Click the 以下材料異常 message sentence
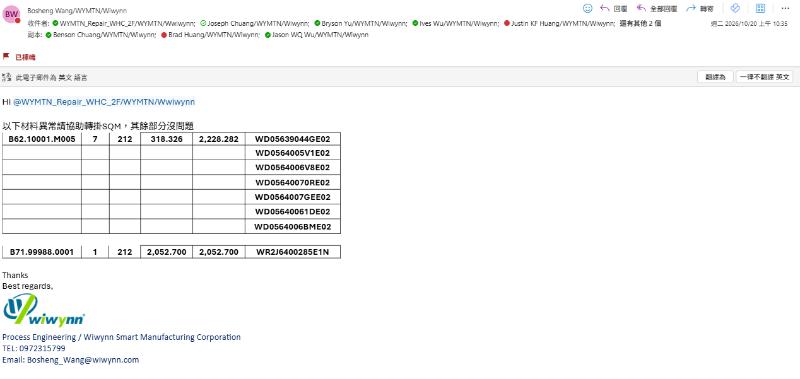The image size is (800, 379). 98,126
